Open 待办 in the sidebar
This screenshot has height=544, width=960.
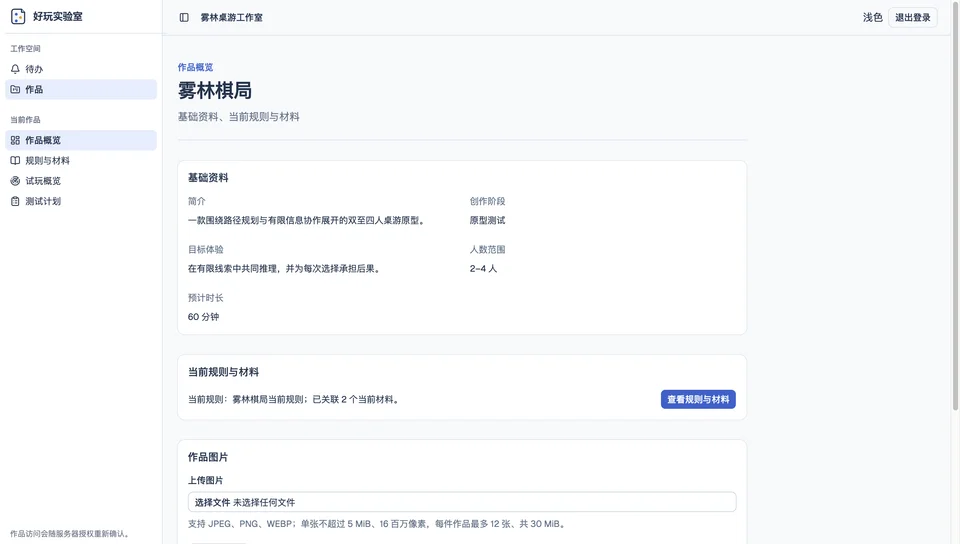81,69
